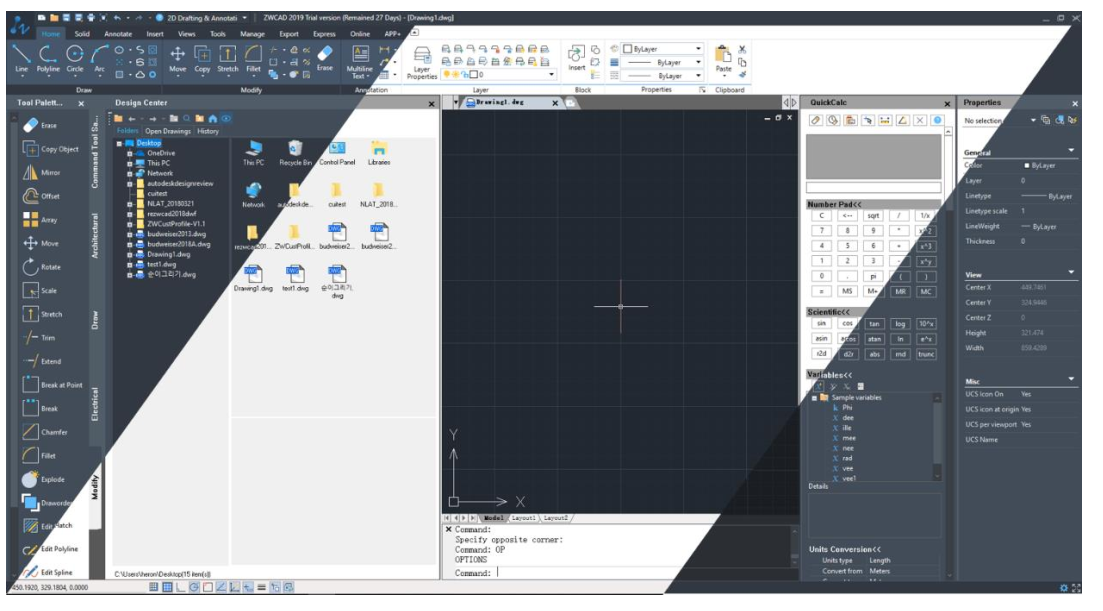Click the Insert block icon

point(577,58)
